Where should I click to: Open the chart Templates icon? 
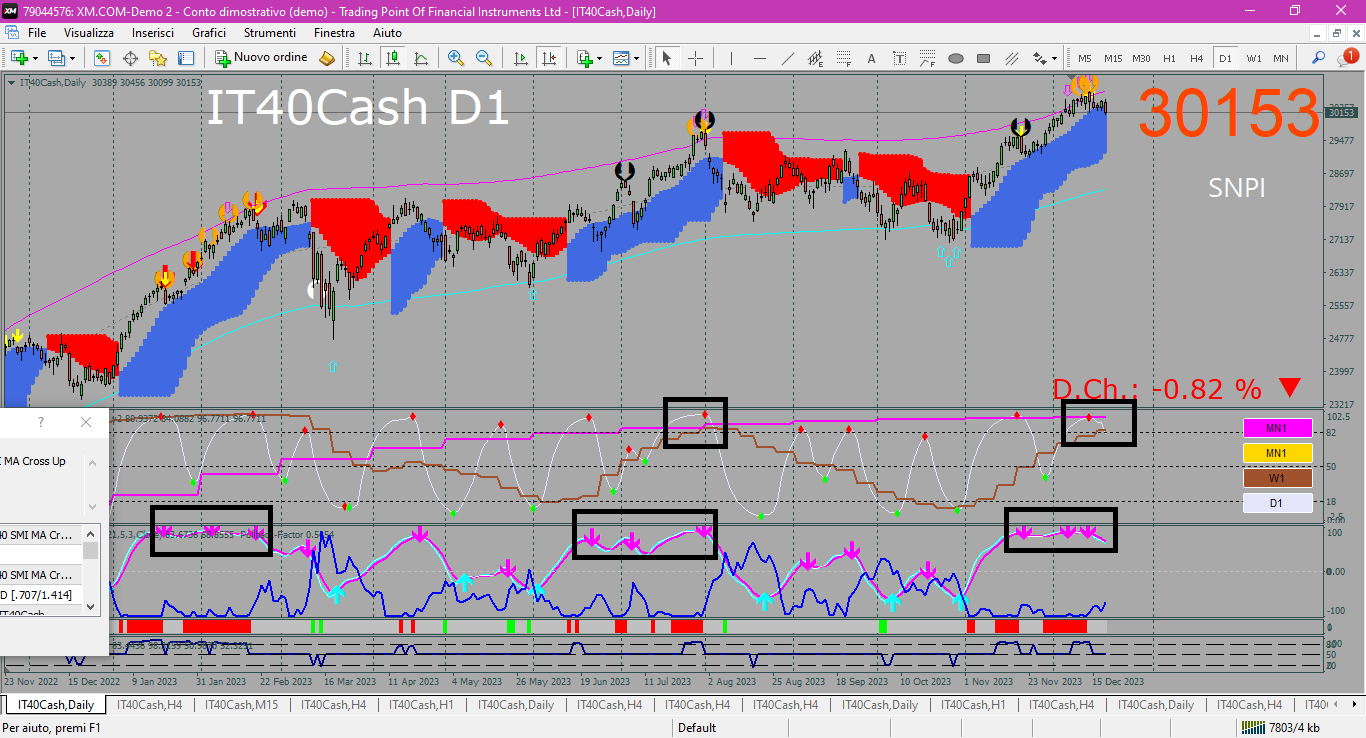tap(622, 58)
